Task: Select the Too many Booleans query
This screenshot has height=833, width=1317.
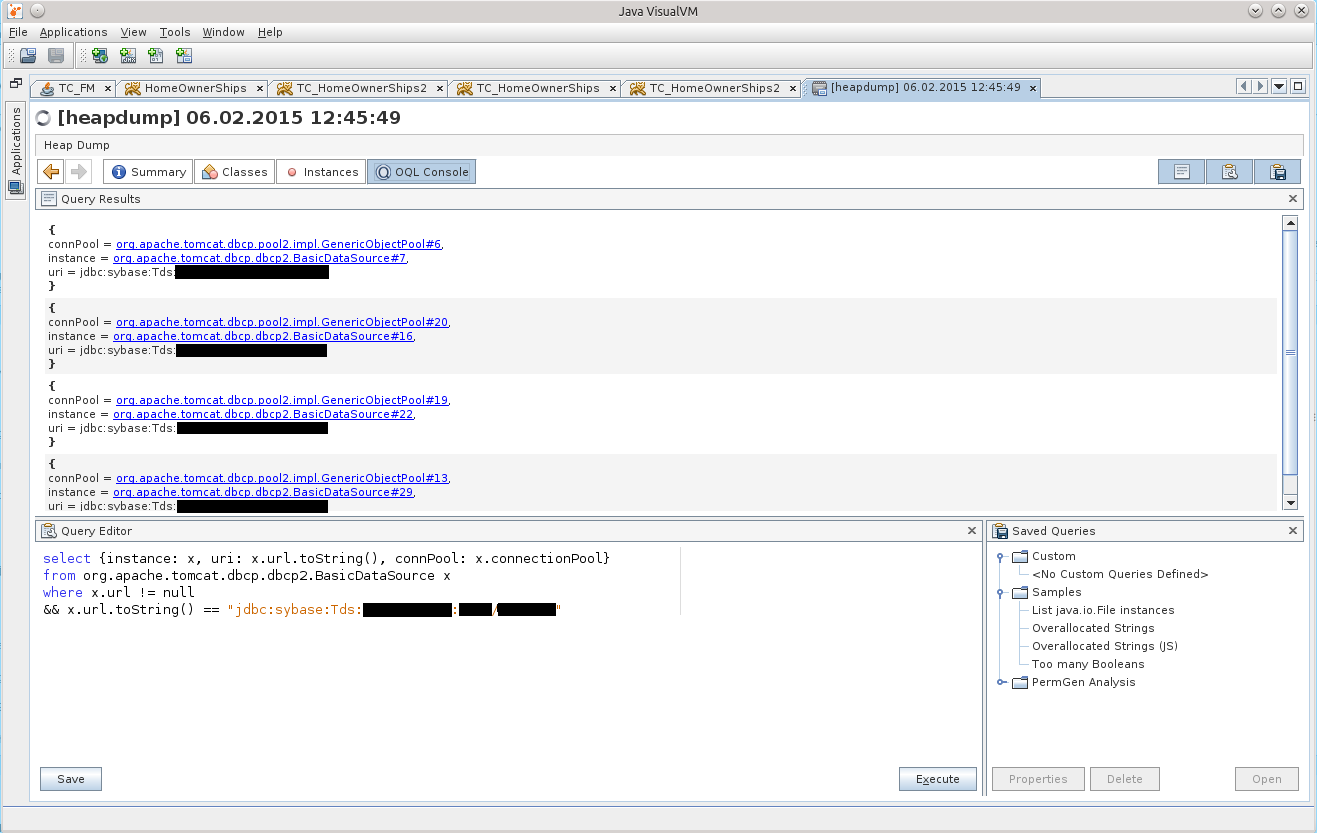Action: click(1088, 664)
